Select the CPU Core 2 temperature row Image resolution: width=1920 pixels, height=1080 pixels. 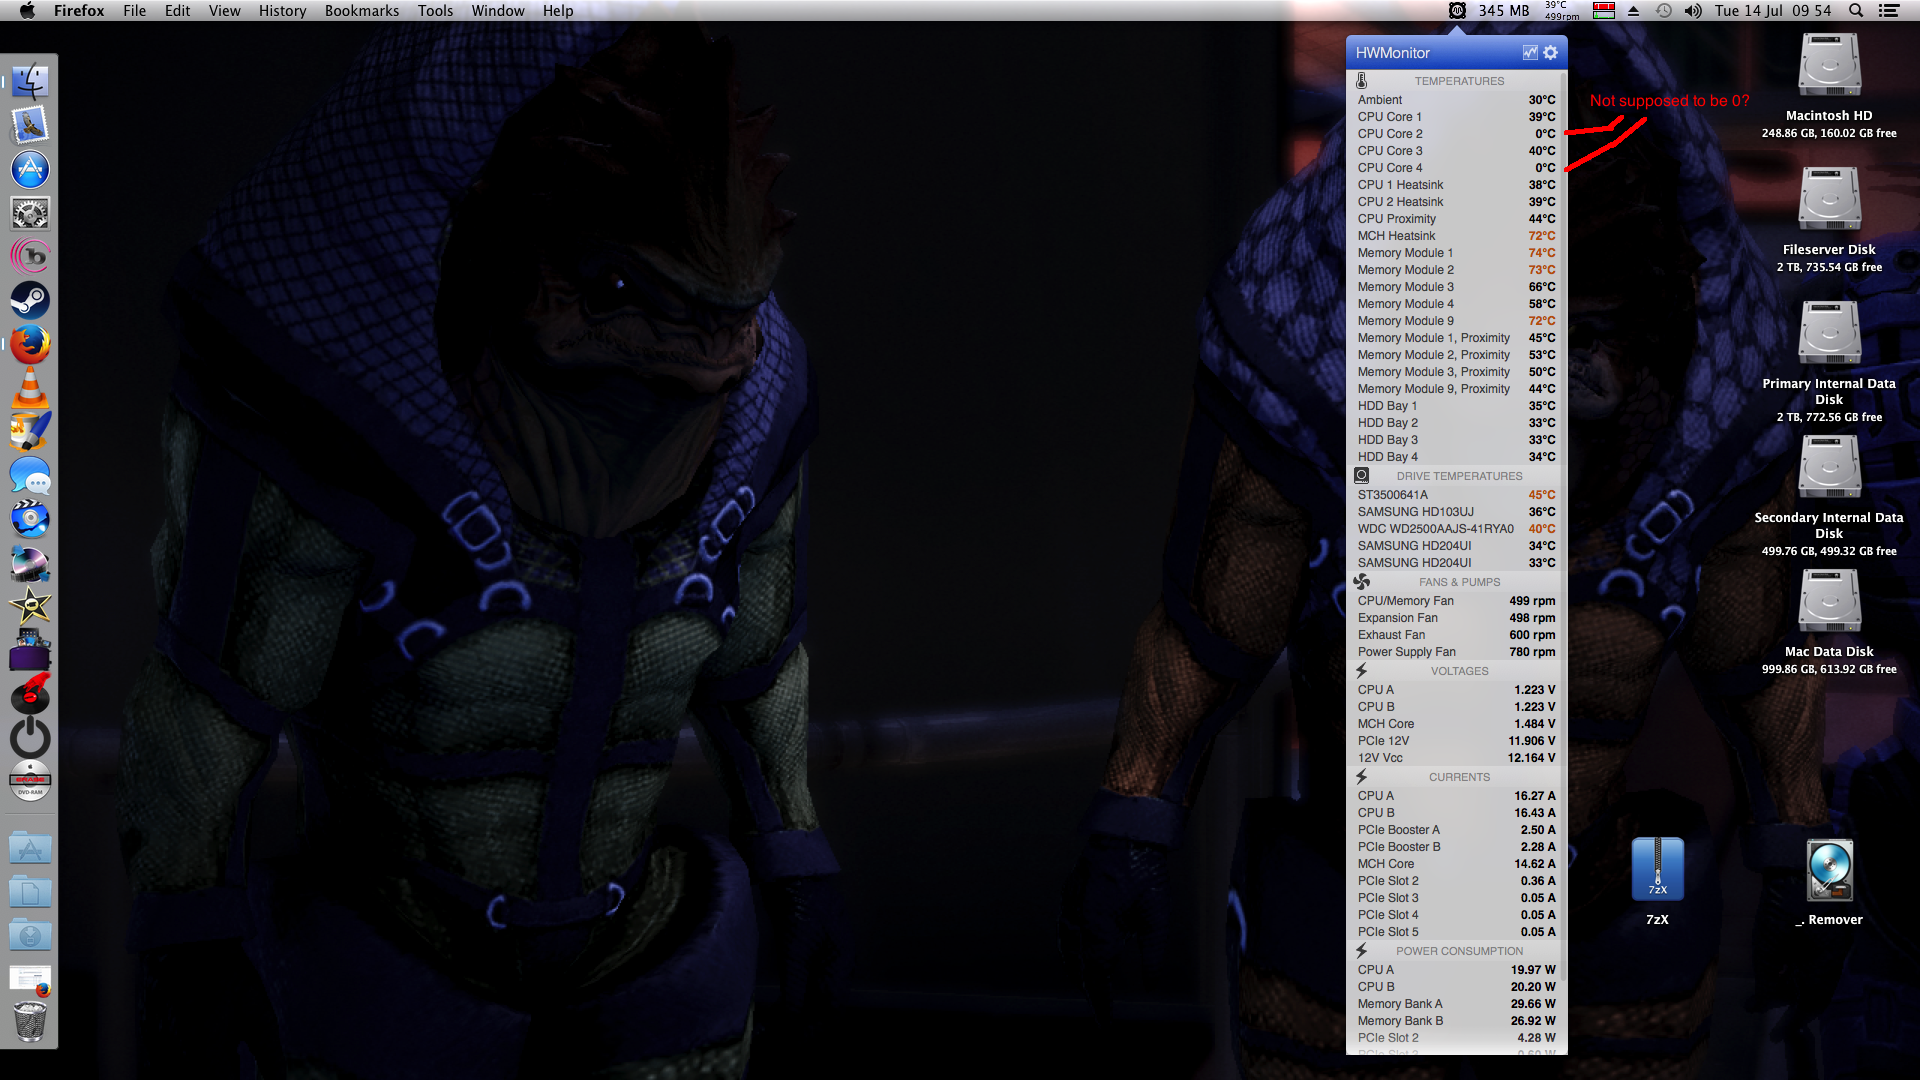[x=1455, y=134]
